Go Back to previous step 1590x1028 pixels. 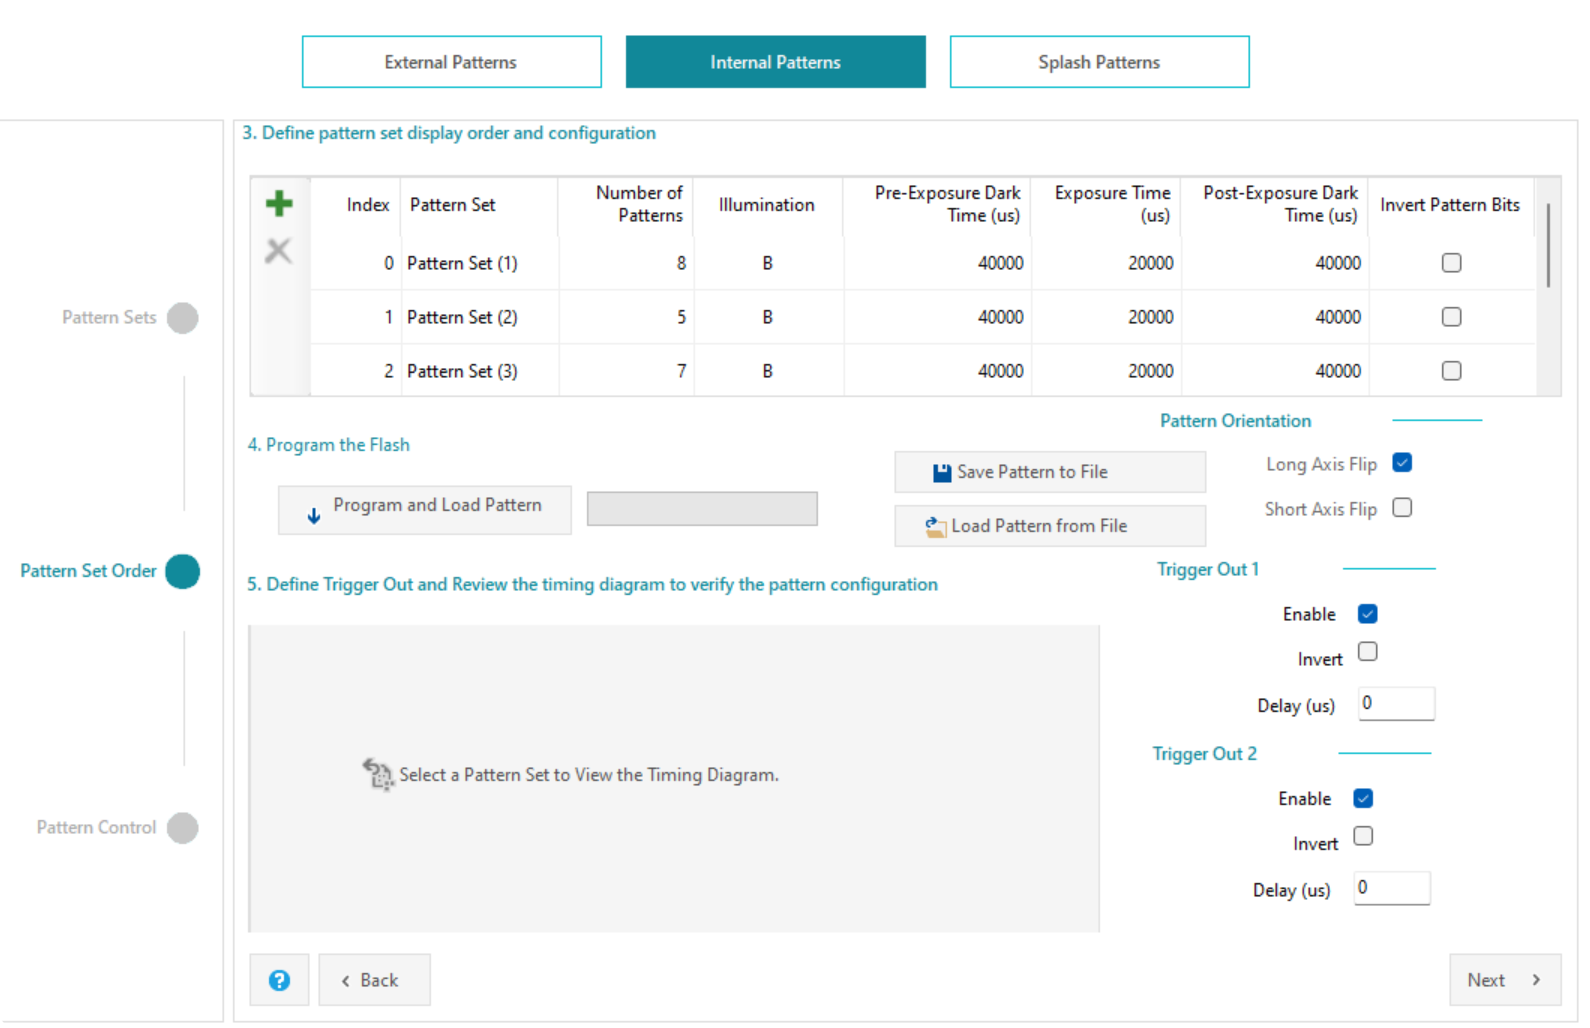(x=374, y=980)
